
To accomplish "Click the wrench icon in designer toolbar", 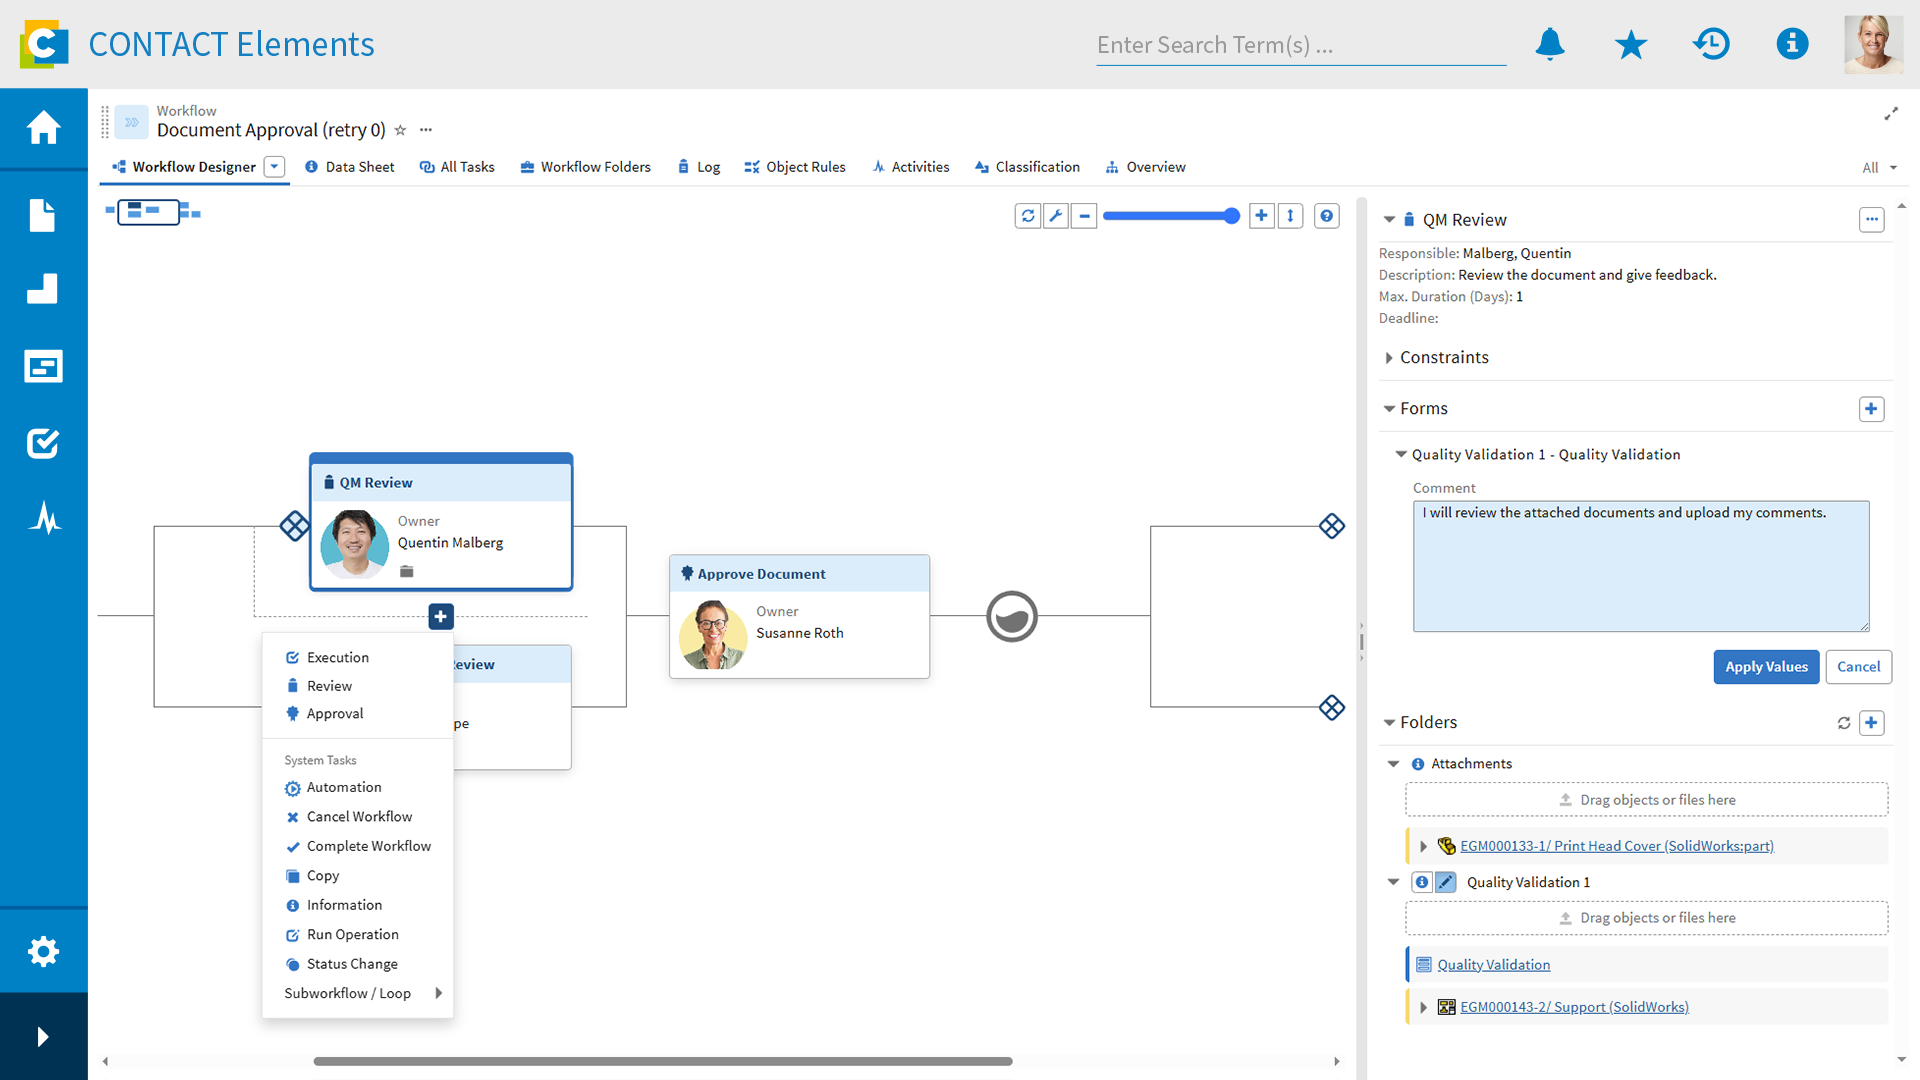I will (x=1055, y=216).
